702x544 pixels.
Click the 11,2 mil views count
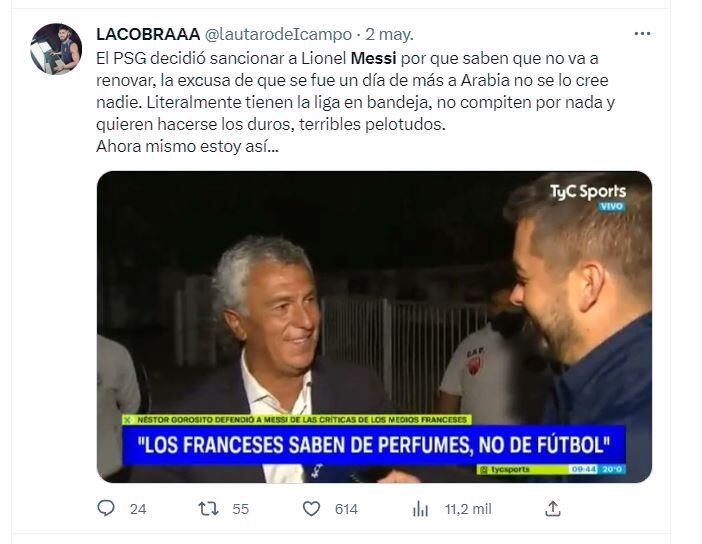(x=468, y=509)
